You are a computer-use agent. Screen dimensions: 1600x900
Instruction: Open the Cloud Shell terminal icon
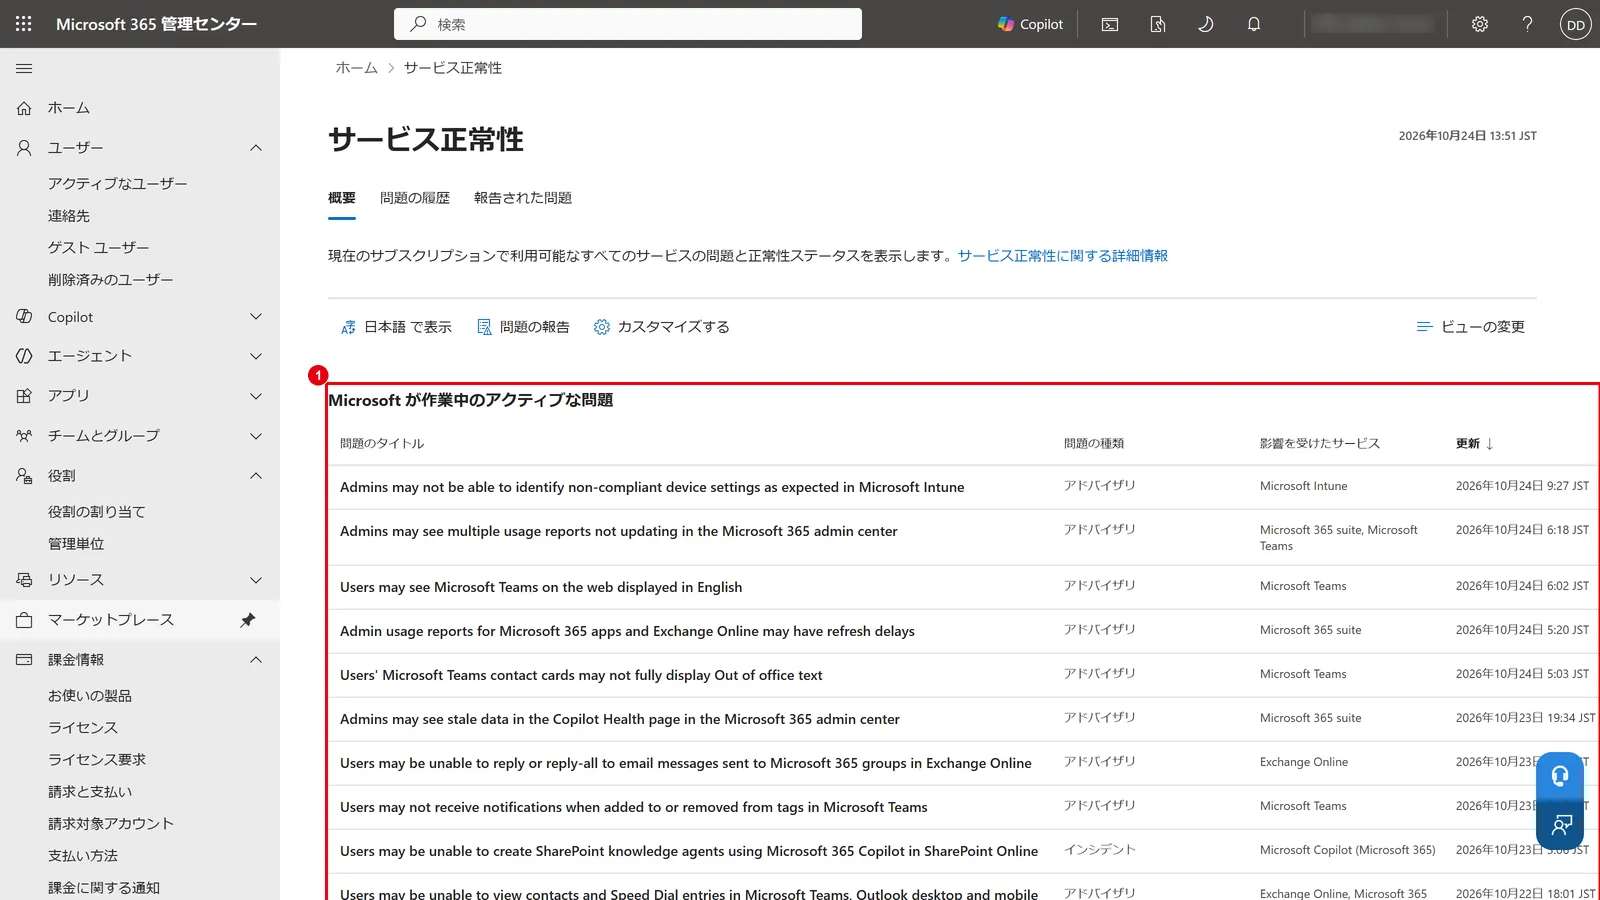tap(1110, 24)
